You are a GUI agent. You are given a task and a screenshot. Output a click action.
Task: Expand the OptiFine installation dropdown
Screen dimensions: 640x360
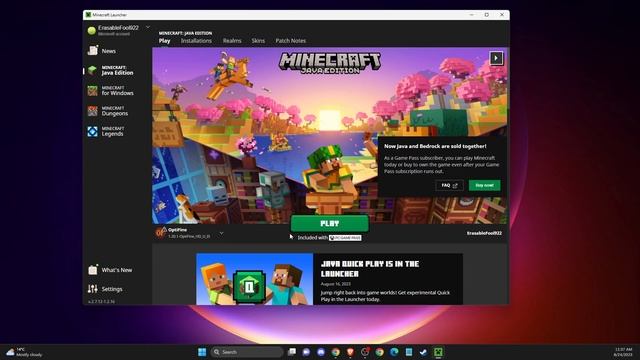tap(221, 233)
